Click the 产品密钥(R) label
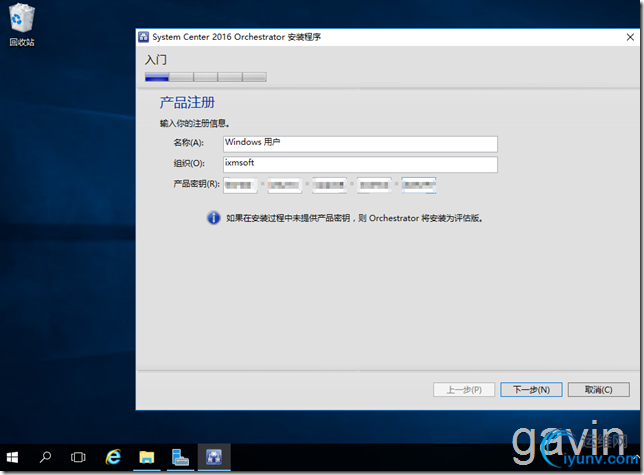The height and width of the screenshot is (475, 644). tap(196, 184)
